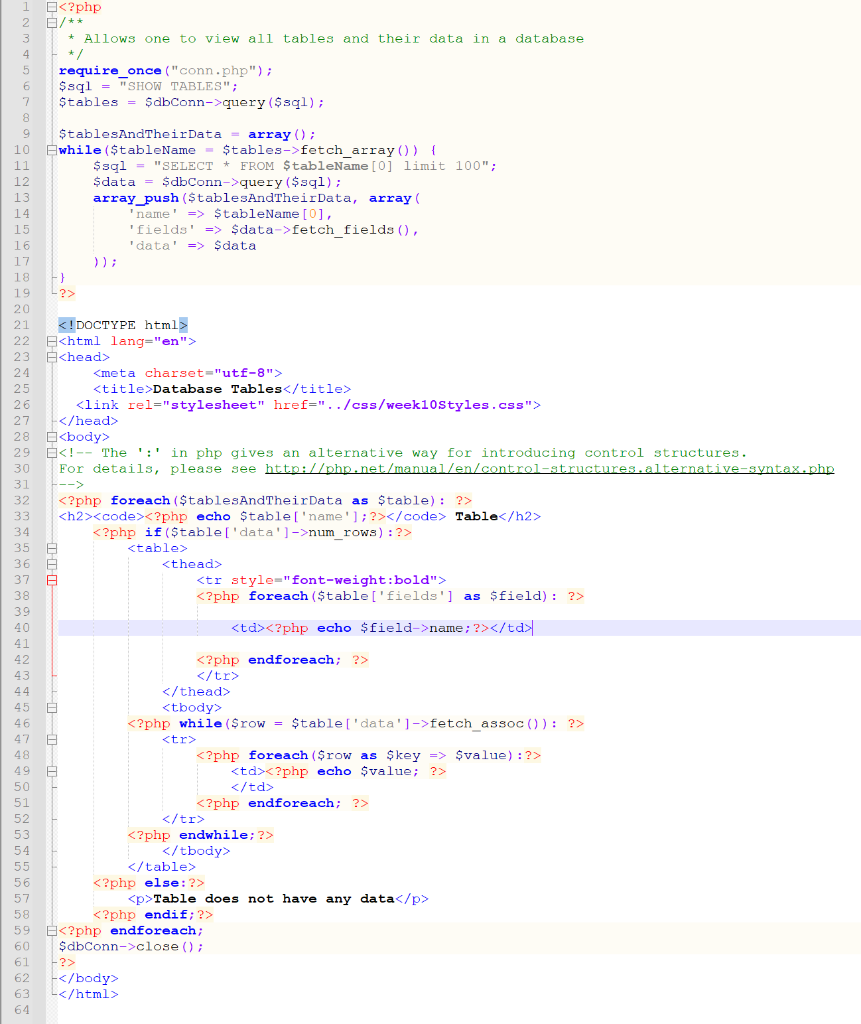The width and height of the screenshot is (861, 1024).
Task: Collapse the td fold containing echo value
Action: [52, 771]
